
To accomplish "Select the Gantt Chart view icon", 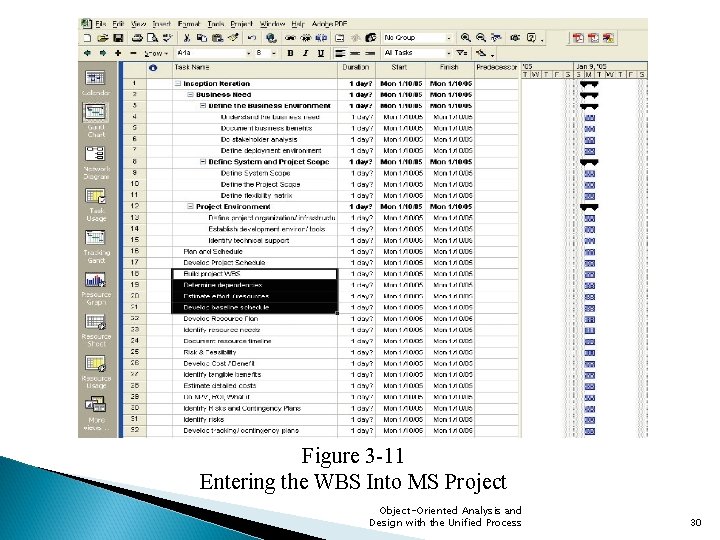I will tap(96, 112).
